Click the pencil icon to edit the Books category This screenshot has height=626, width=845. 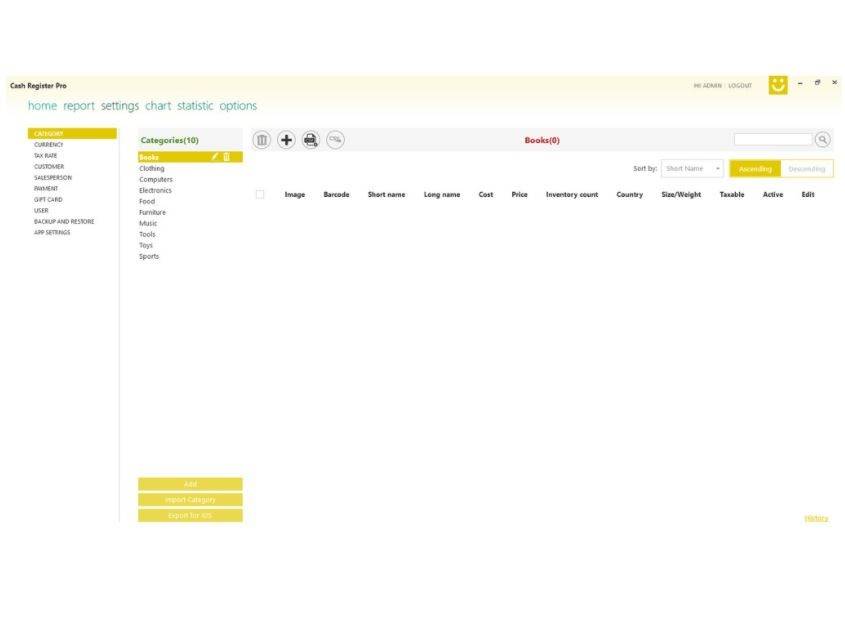[215, 156]
